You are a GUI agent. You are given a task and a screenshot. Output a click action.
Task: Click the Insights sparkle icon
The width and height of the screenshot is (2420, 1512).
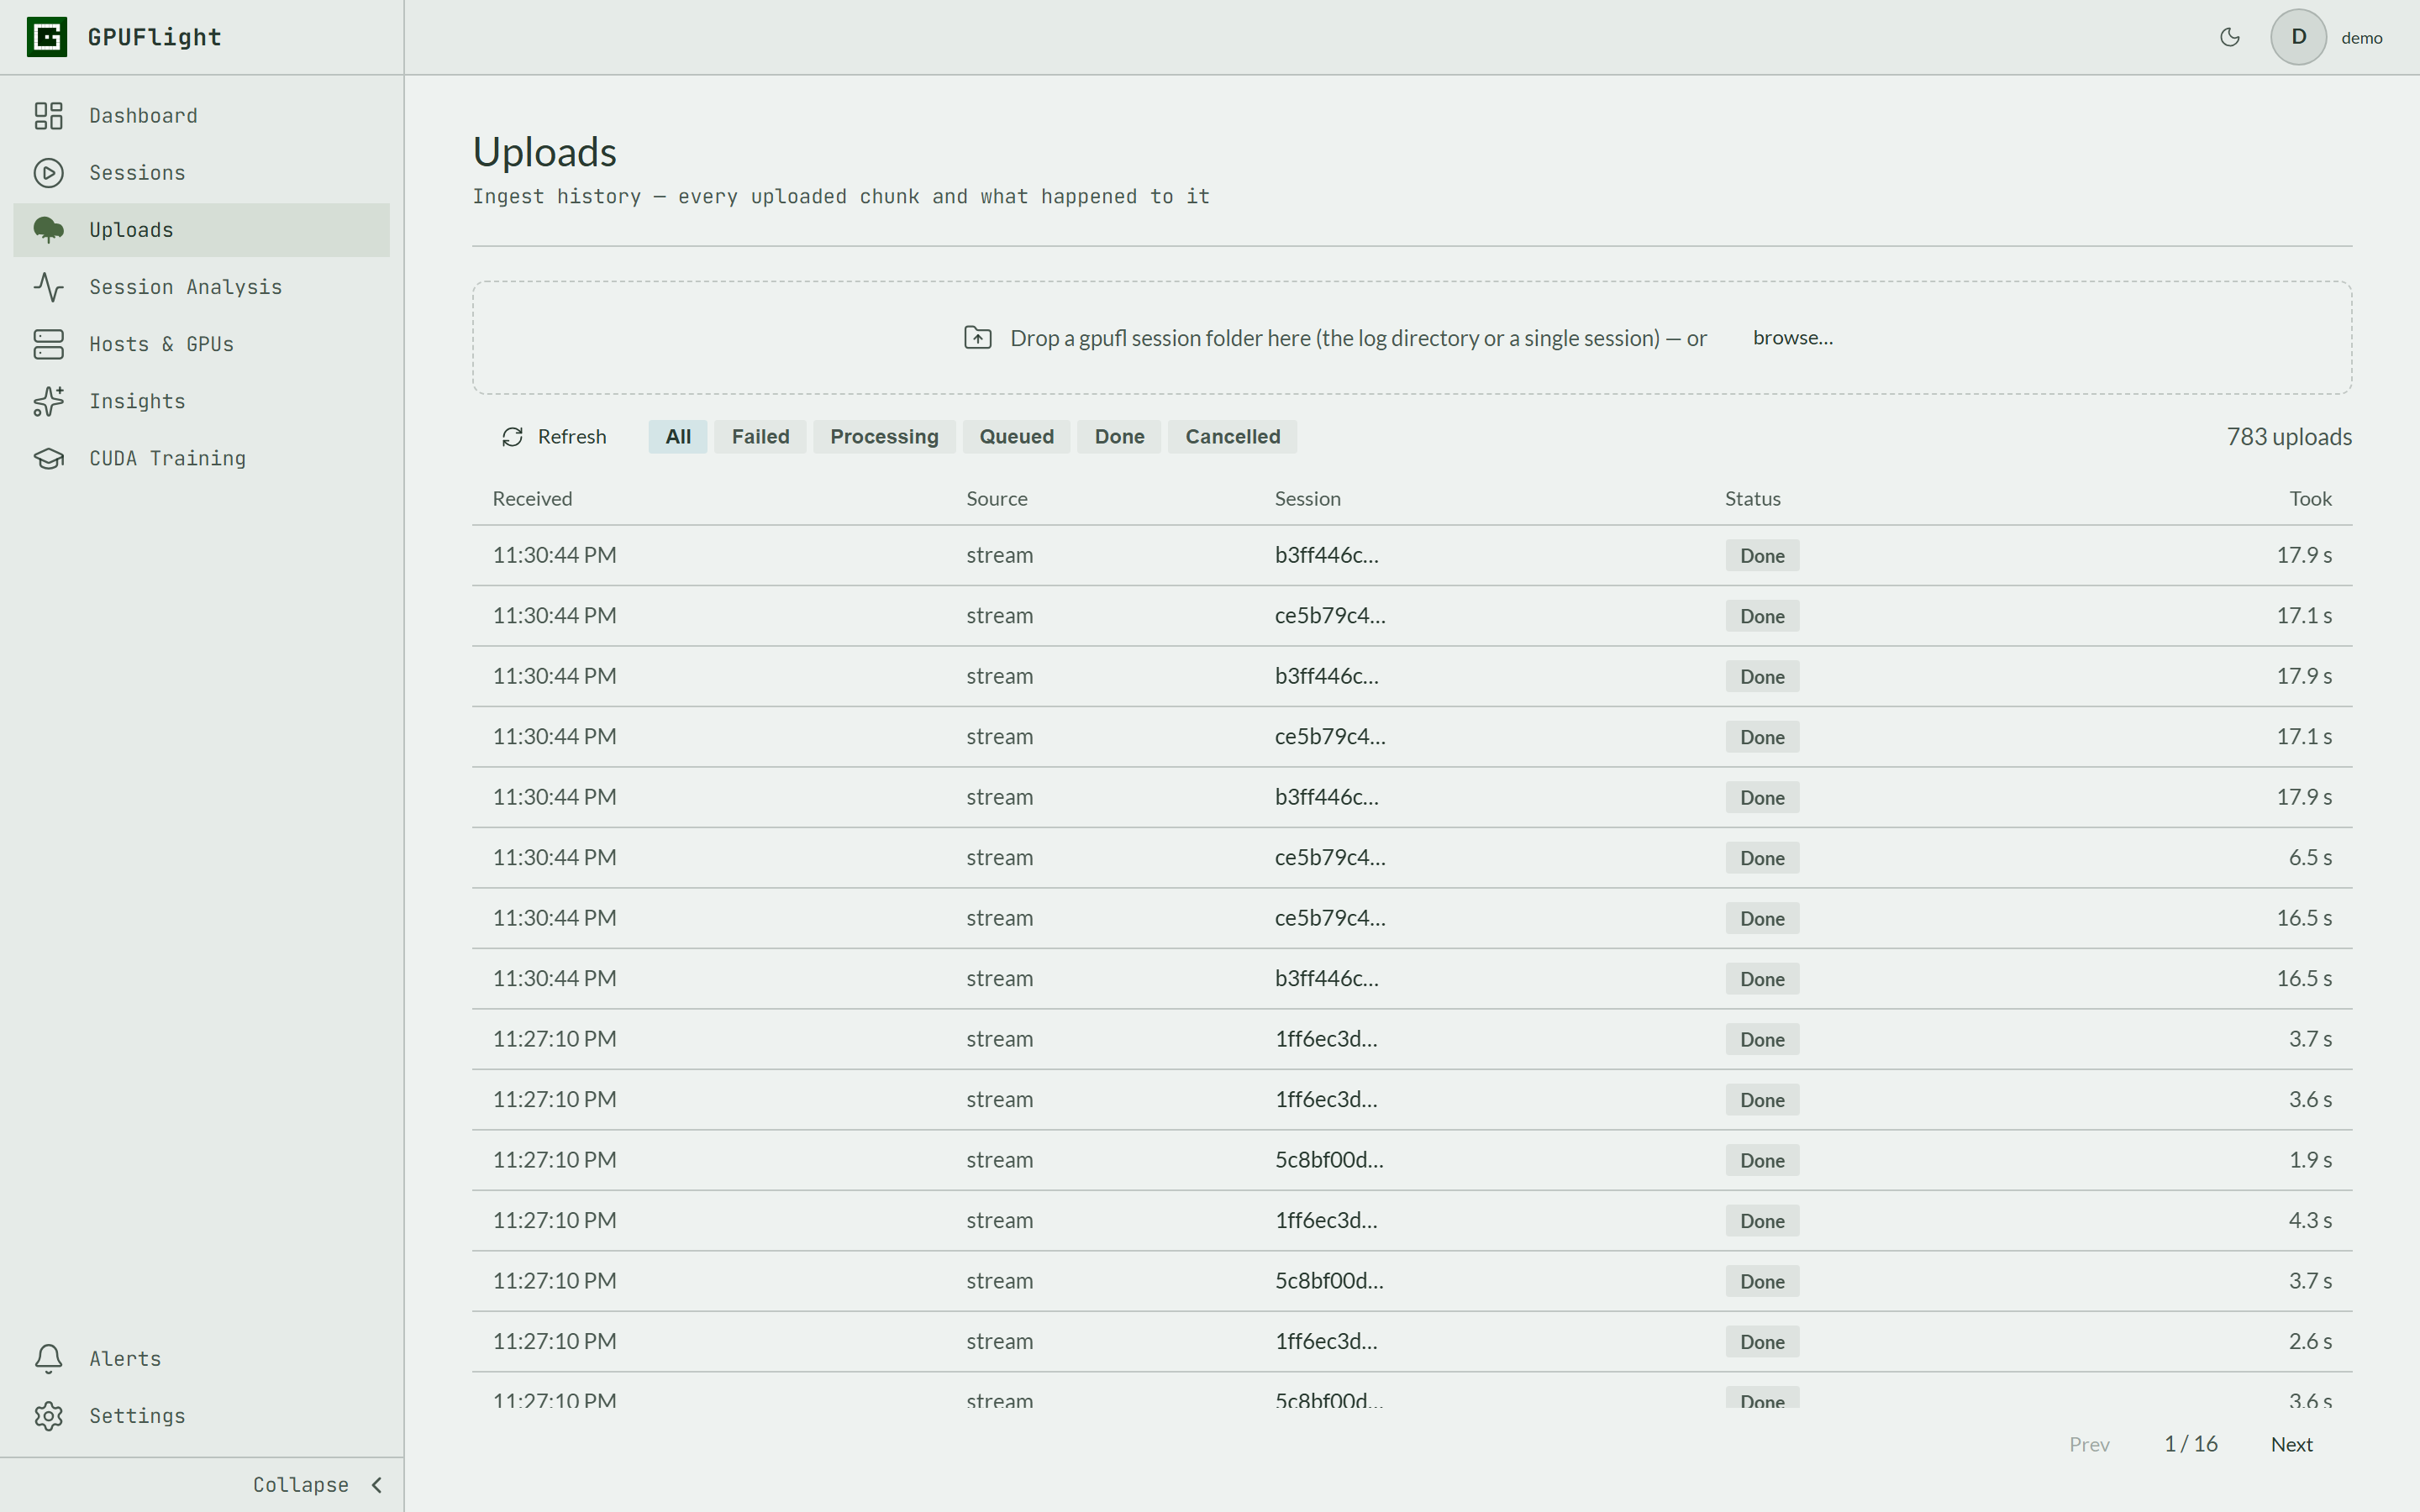pos(48,401)
